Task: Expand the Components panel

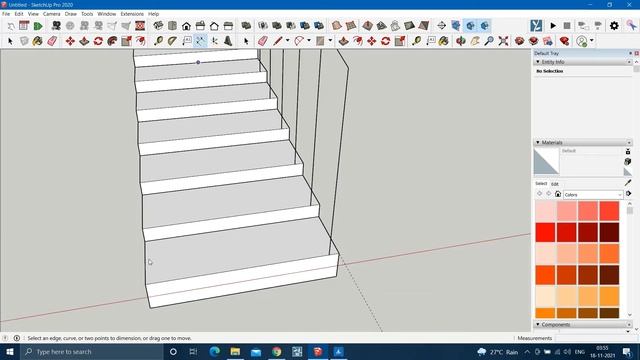Action: click(538, 324)
